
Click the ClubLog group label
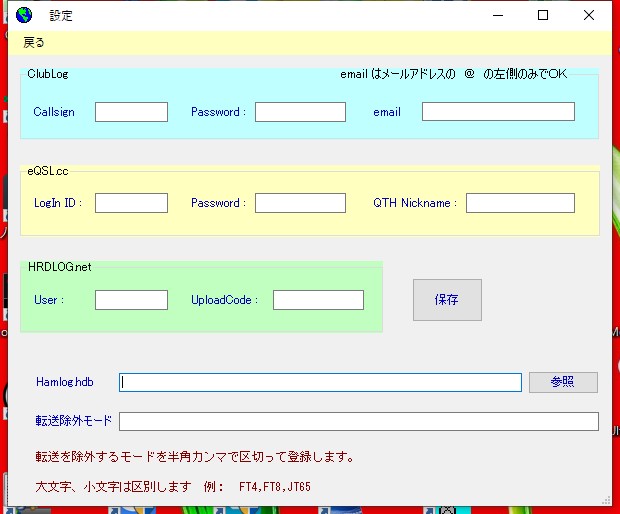48,74
